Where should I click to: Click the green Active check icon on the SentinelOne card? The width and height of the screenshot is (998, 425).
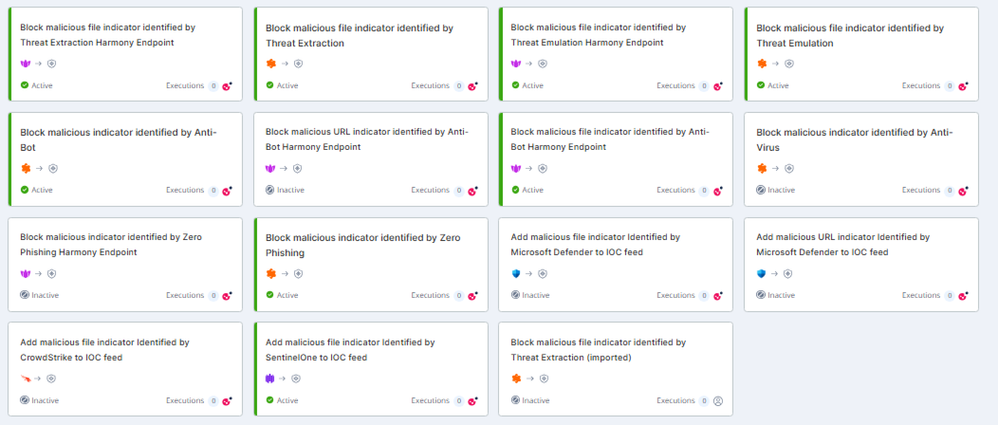click(270, 400)
